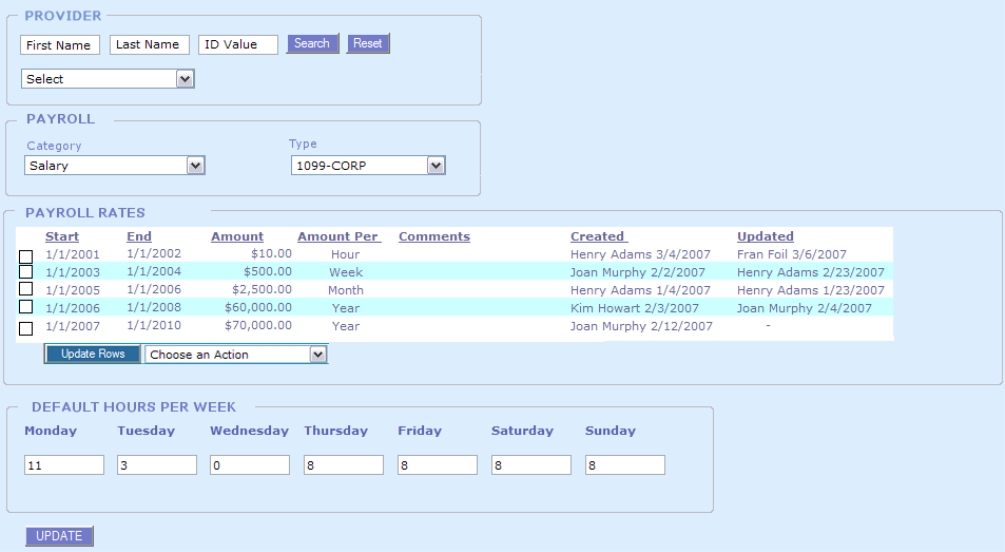This screenshot has height=552, width=1005.
Task: Toggle checkbox for the $70,000.00 row
Action: pyautogui.click(x=27, y=327)
